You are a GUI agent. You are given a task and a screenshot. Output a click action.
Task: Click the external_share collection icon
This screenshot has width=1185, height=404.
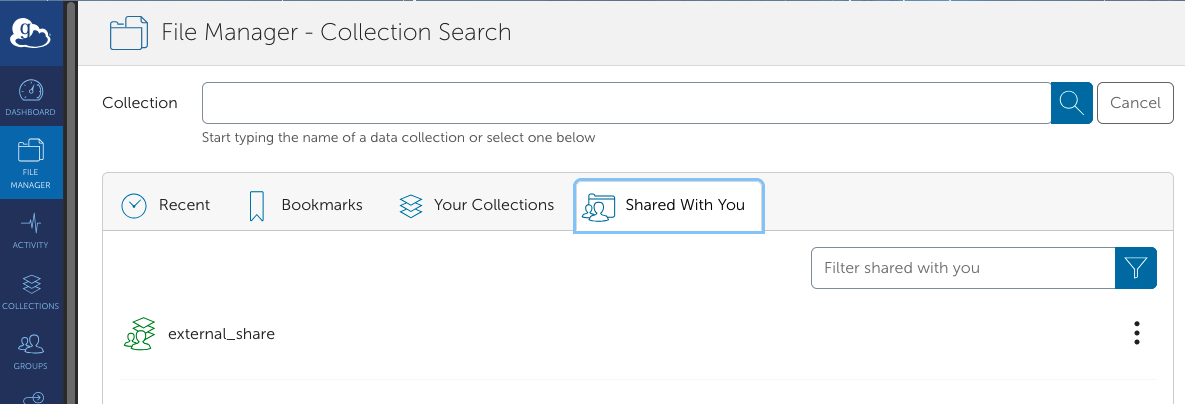pyautogui.click(x=139, y=333)
